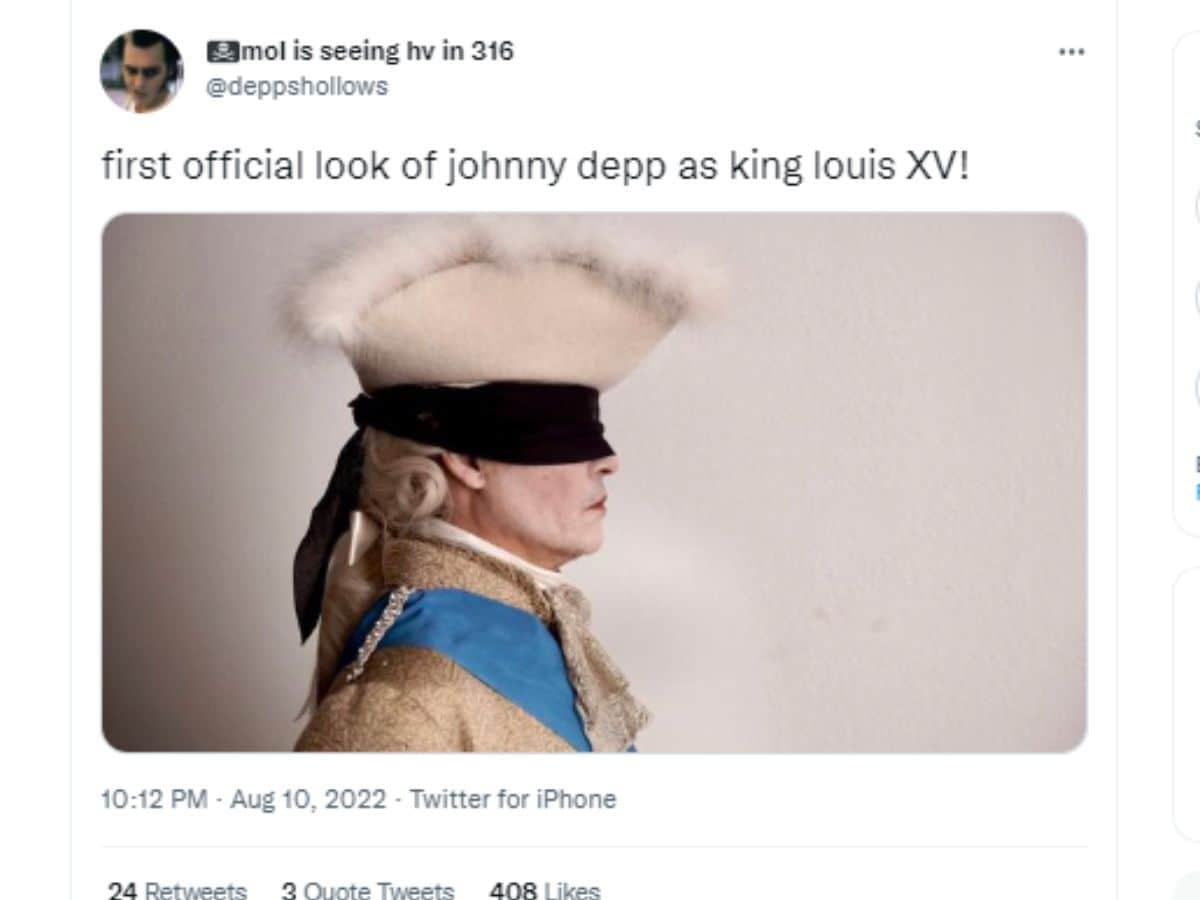Image resolution: width=1200 pixels, height=900 pixels.
Task: Click the tweet text about johnny depp
Action: [x=535, y=165]
